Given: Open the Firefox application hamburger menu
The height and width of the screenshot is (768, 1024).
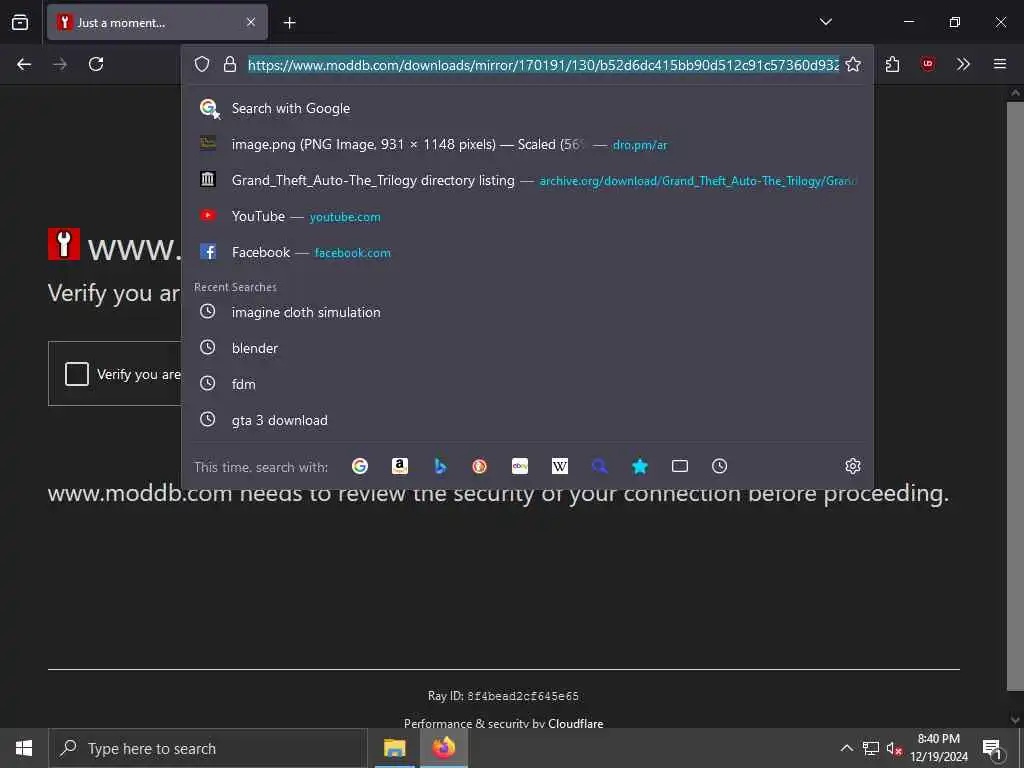Looking at the screenshot, I should click(1000, 64).
